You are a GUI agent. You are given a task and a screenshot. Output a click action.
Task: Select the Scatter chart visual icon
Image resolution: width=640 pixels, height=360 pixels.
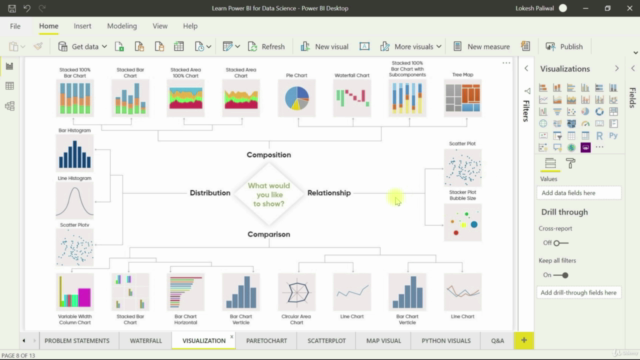point(571,111)
